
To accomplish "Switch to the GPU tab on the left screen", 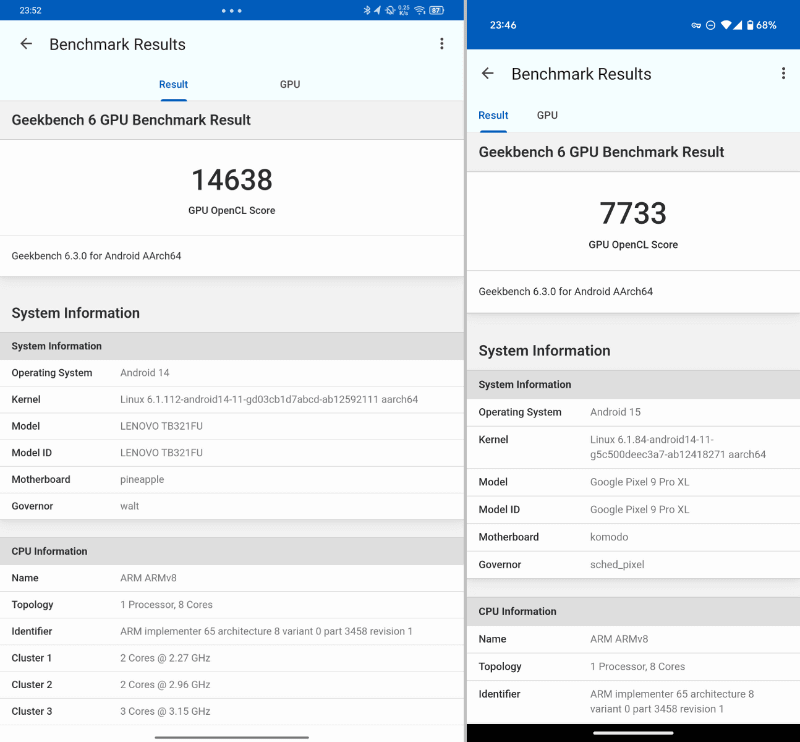I will [x=290, y=84].
